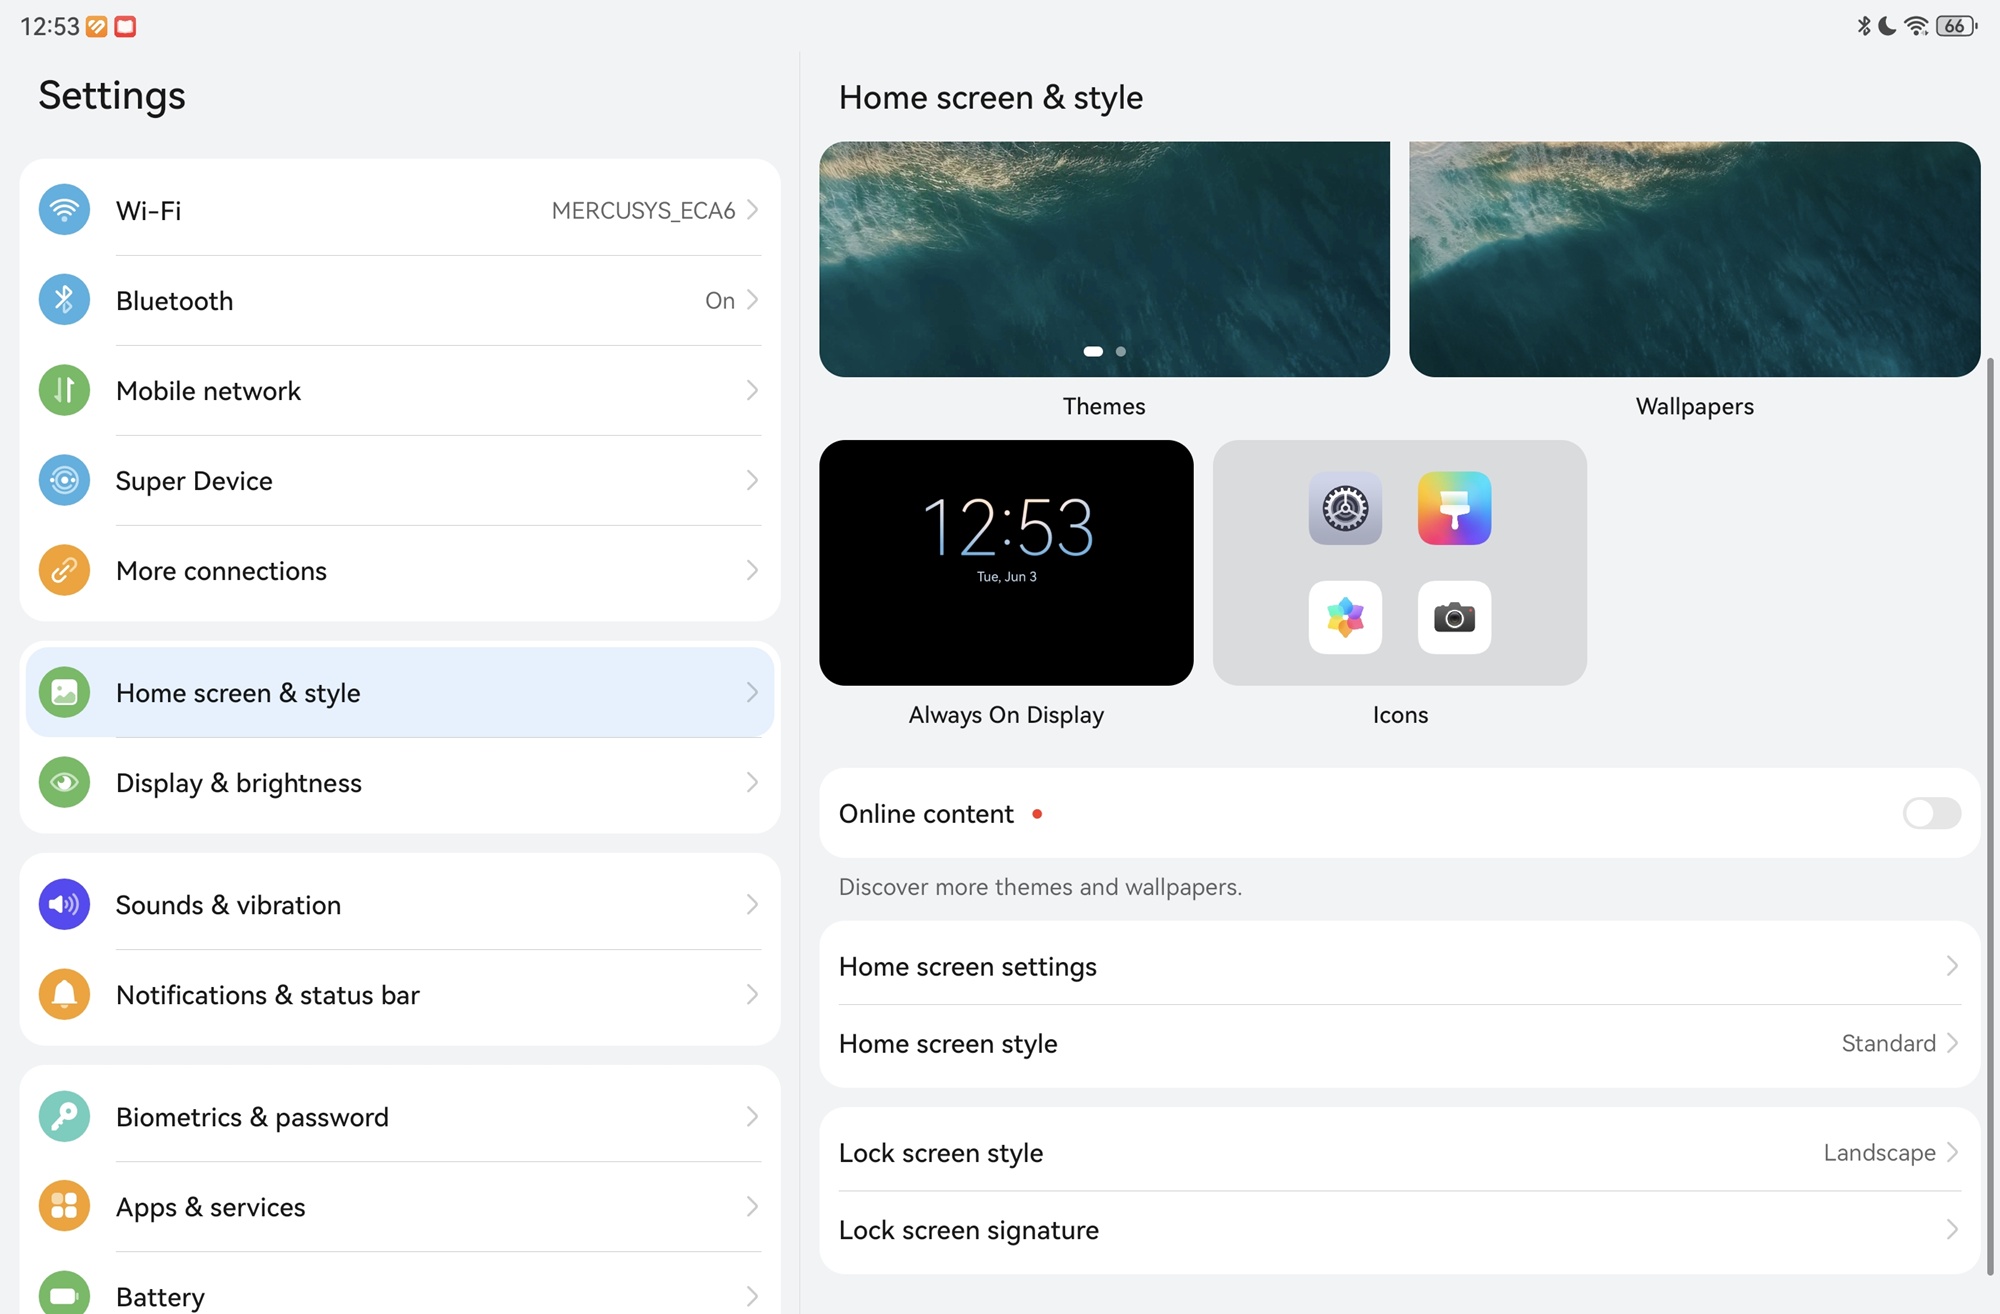The height and width of the screenshot is (1314, 2000).
Task: Tap the battery 66 indicator in status bar
Action: (1956, 26)
